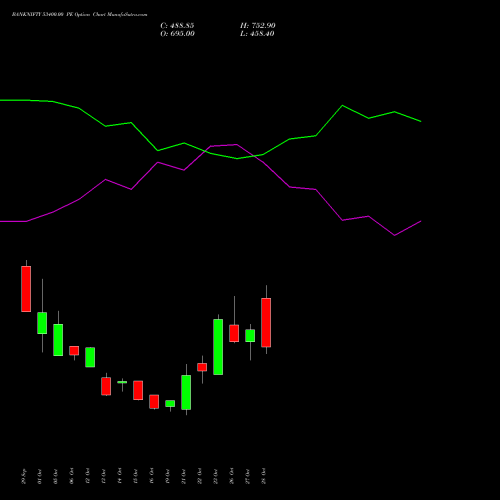500x500 pixels.
Task: Select the open value O: 695.00
Action: (177, 34)
